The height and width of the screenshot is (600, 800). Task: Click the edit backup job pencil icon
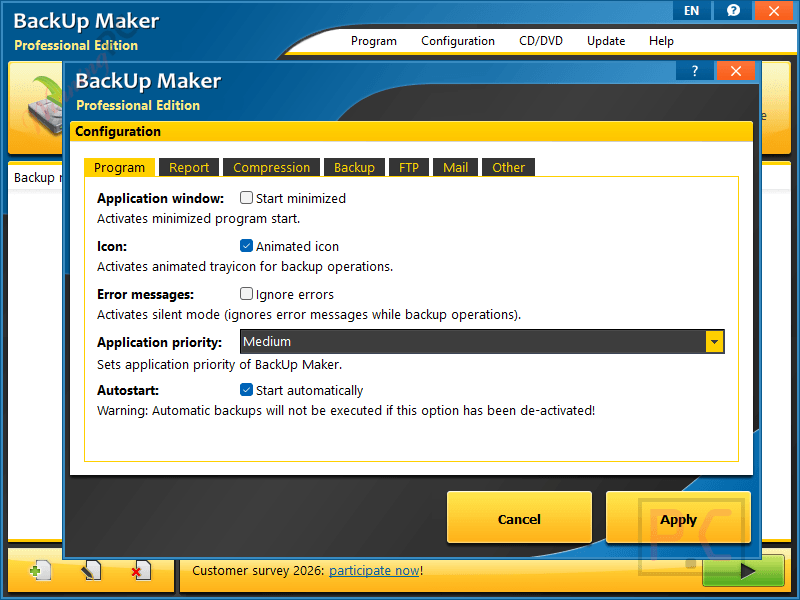(91, 570)
